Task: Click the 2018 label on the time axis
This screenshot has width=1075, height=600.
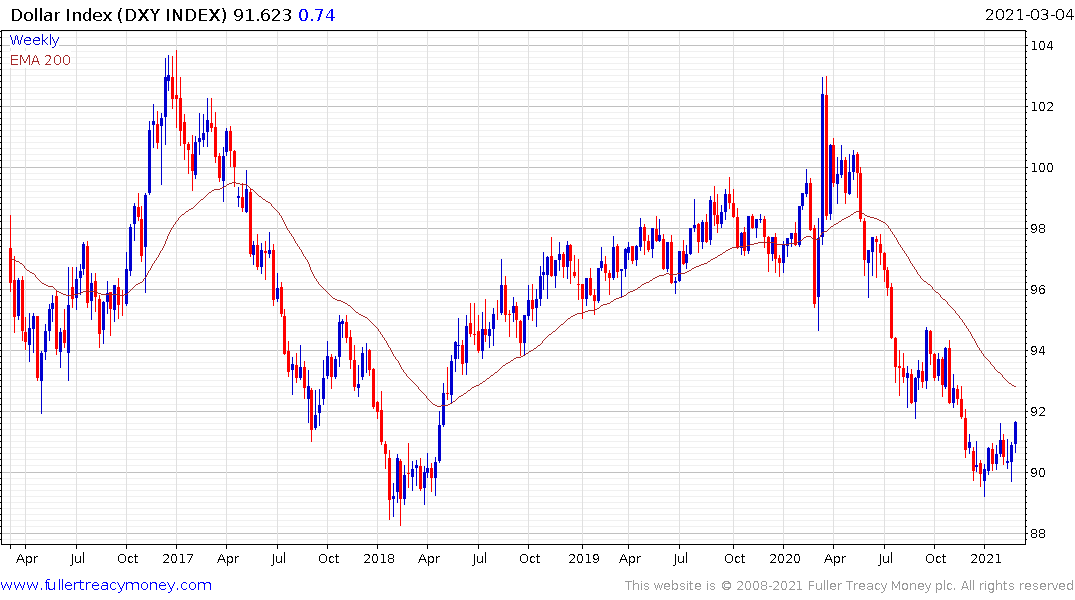Action: tap(379, 558)
